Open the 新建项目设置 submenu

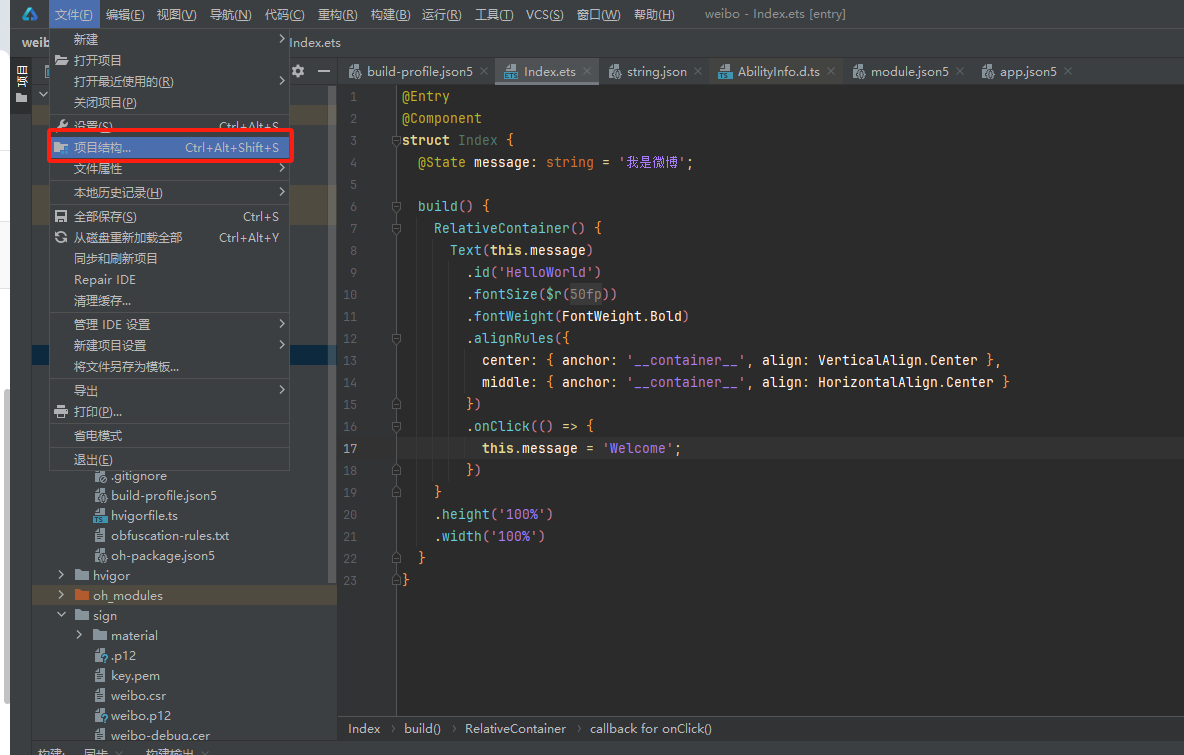click(x=170, y=345)
